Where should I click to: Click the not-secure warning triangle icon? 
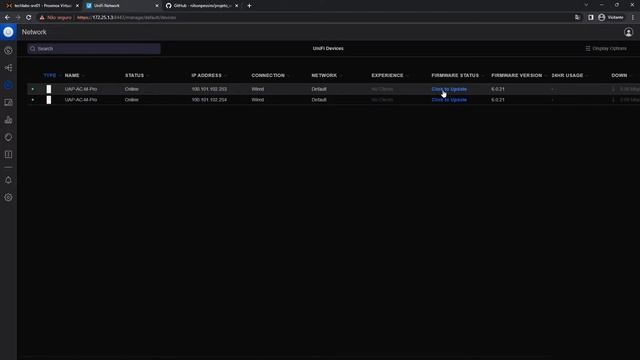[x=42, y=18]
